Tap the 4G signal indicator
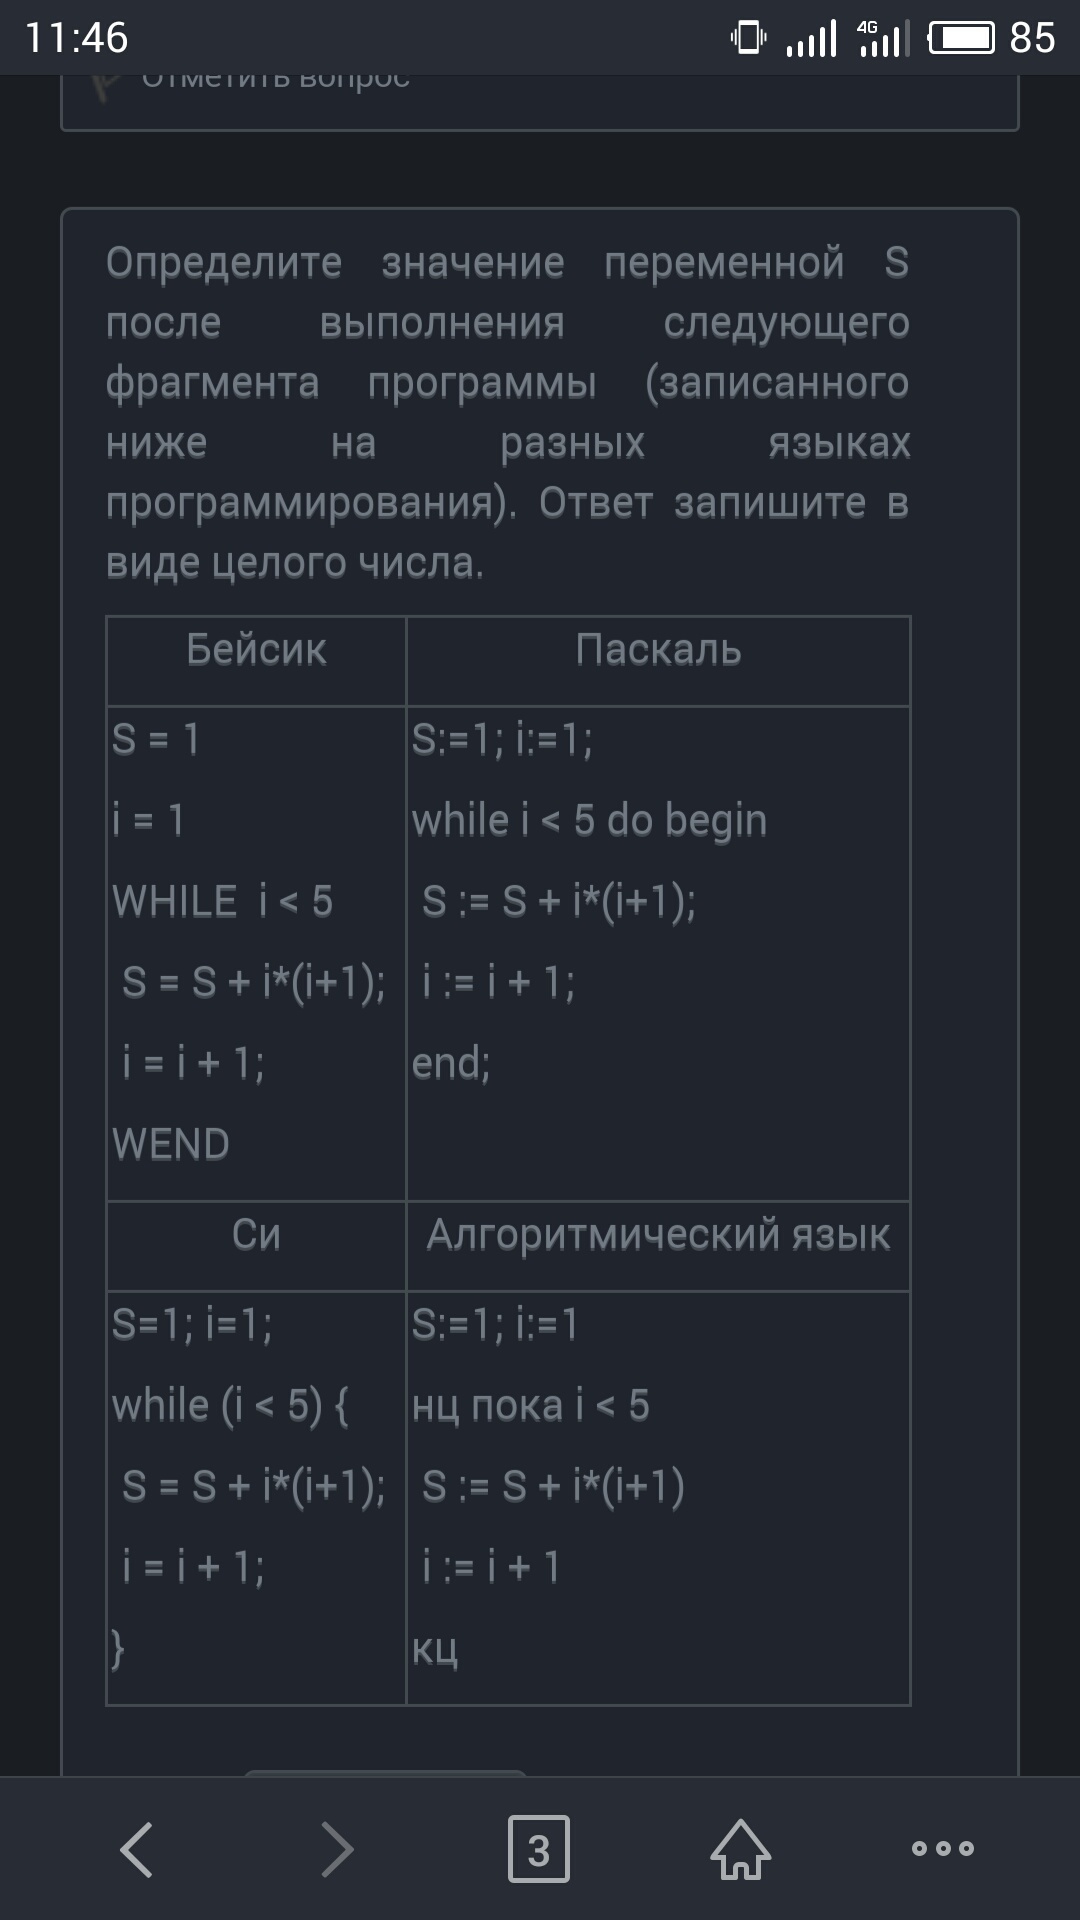This screenshot has height=1920, width=1080. tap(884, 39)
